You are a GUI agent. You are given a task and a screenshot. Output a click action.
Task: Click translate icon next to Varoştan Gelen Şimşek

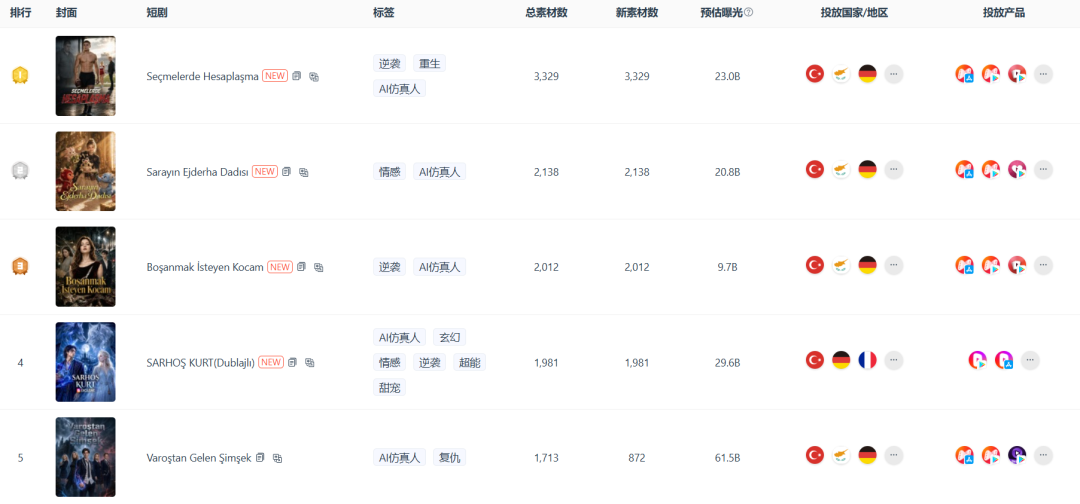tap(278, 458)
